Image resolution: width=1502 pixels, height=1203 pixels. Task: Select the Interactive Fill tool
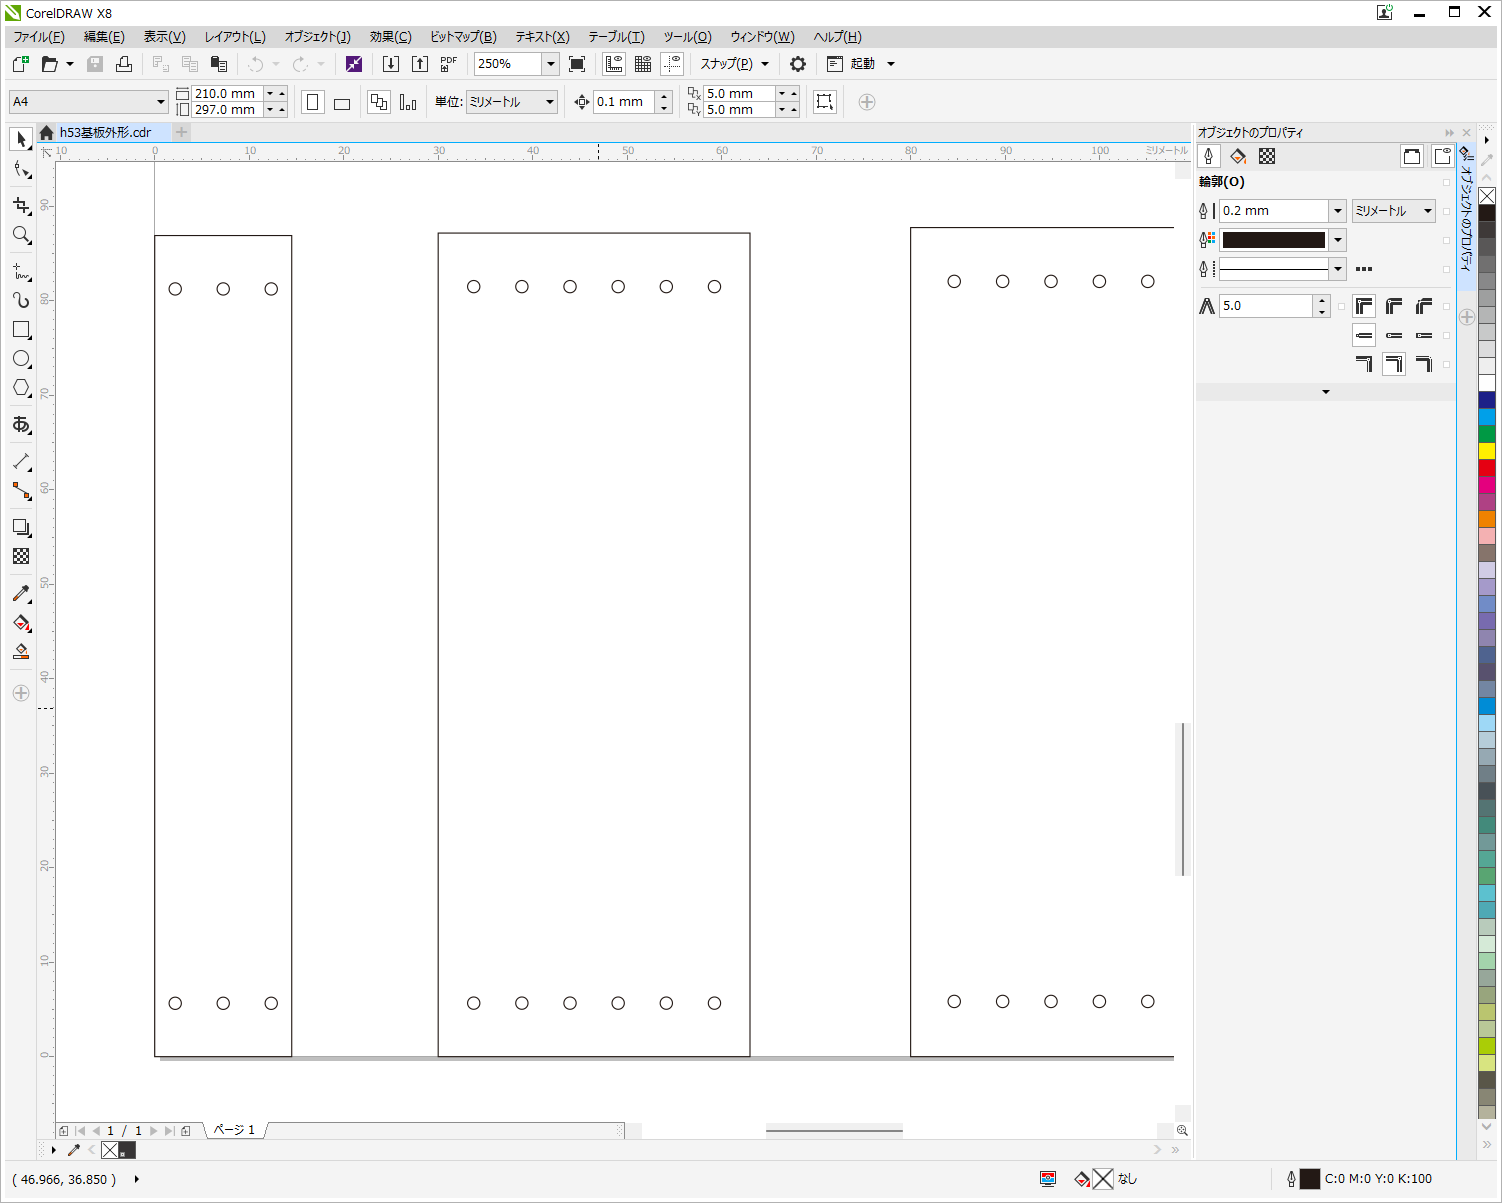tap(21, 623)
